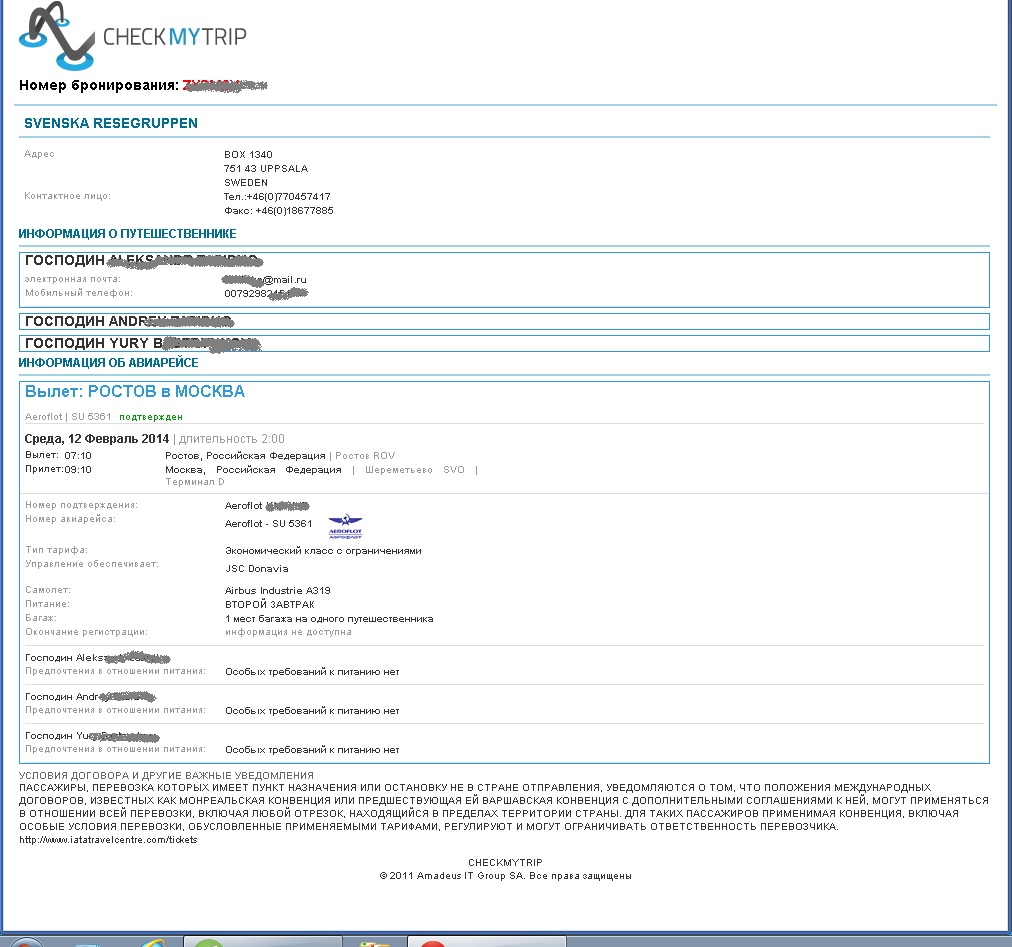Click the address line 'BOX 1340'
The height and width of the screenshot is (947, 1012).
pyautogui.click(x=248, y=154)
